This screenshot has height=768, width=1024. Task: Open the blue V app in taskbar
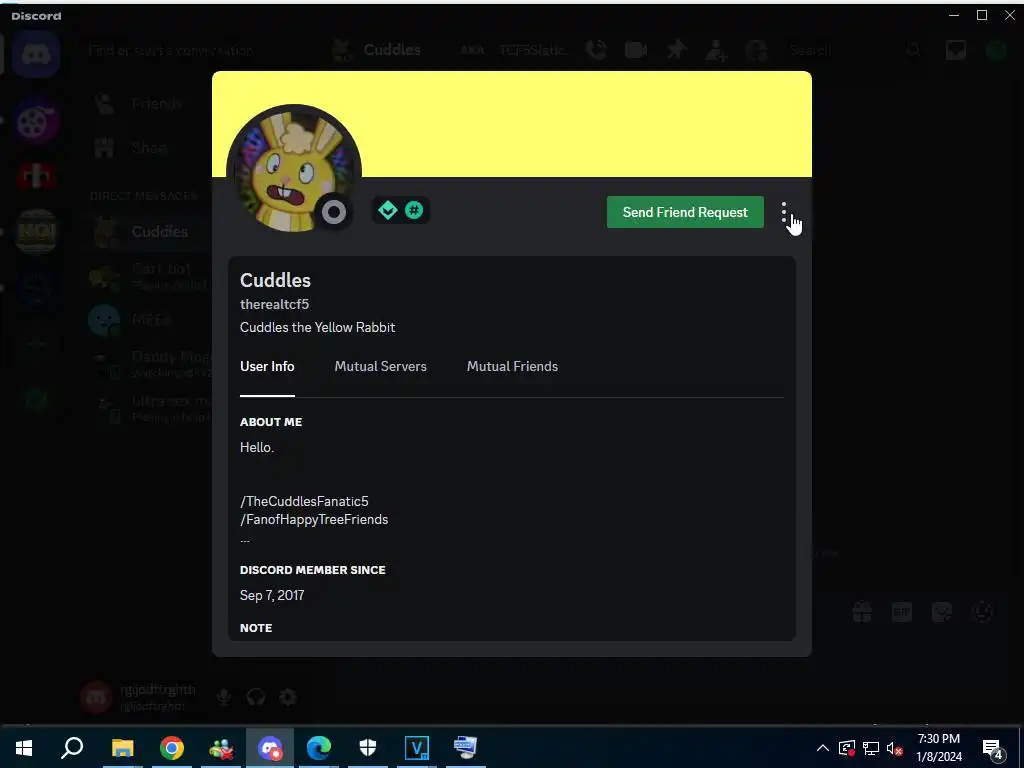coord(417,748)
